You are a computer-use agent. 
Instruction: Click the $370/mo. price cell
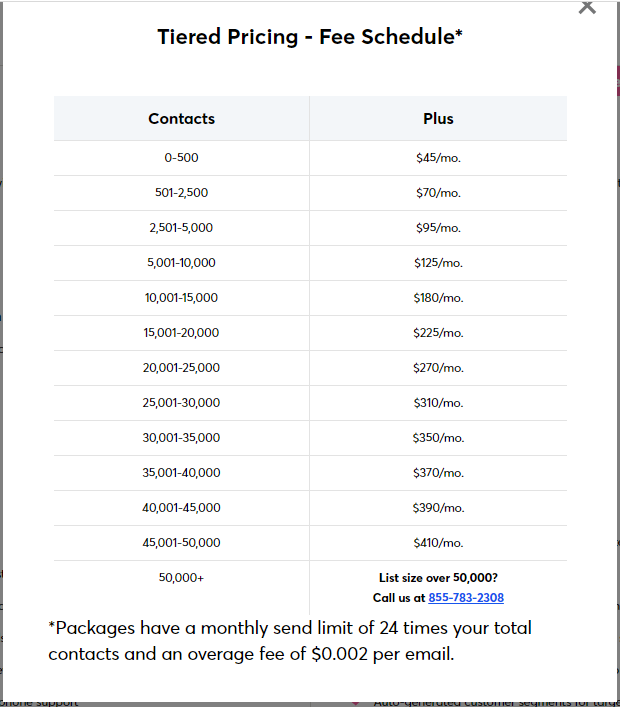[x=438, y=473]
